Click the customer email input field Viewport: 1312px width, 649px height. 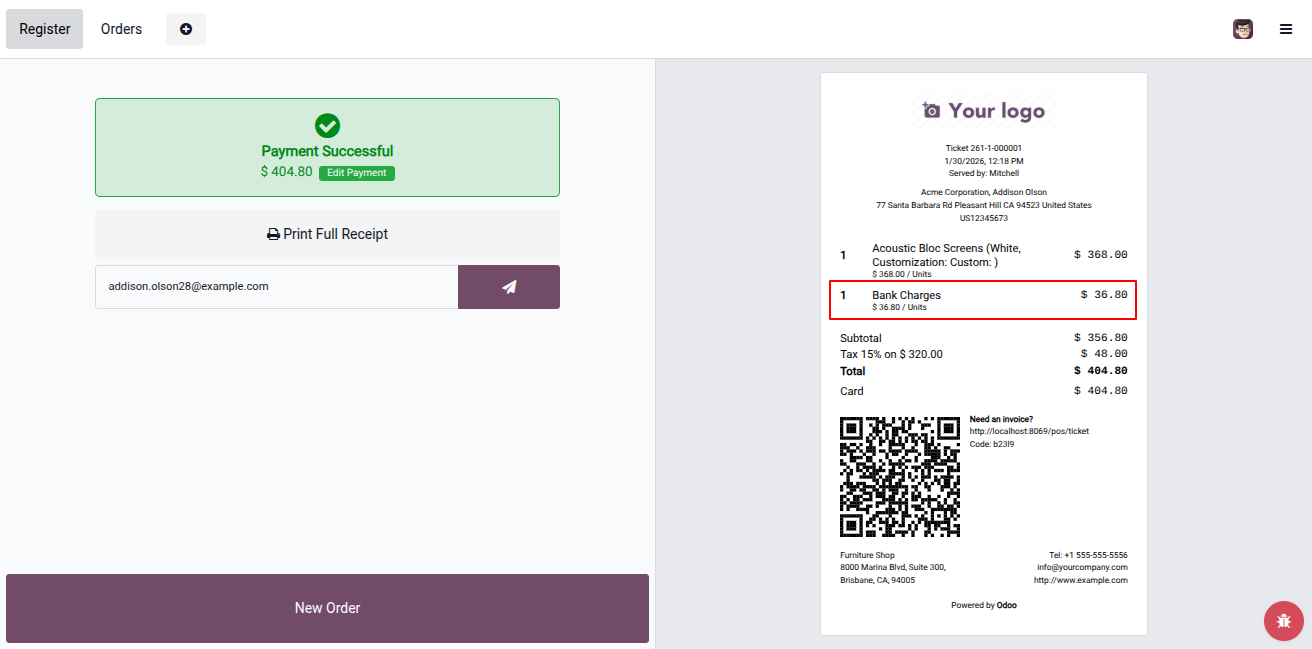coord(276,287)
